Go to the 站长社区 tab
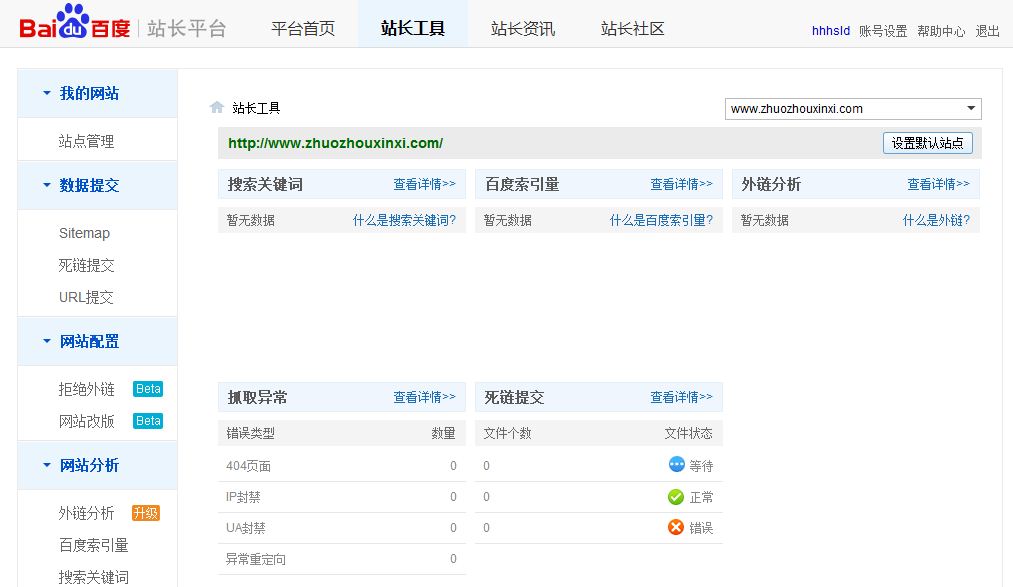Image resolution: width=1013 pixels, height=587 pixels. pyautogui.click(x=633, y=29)
